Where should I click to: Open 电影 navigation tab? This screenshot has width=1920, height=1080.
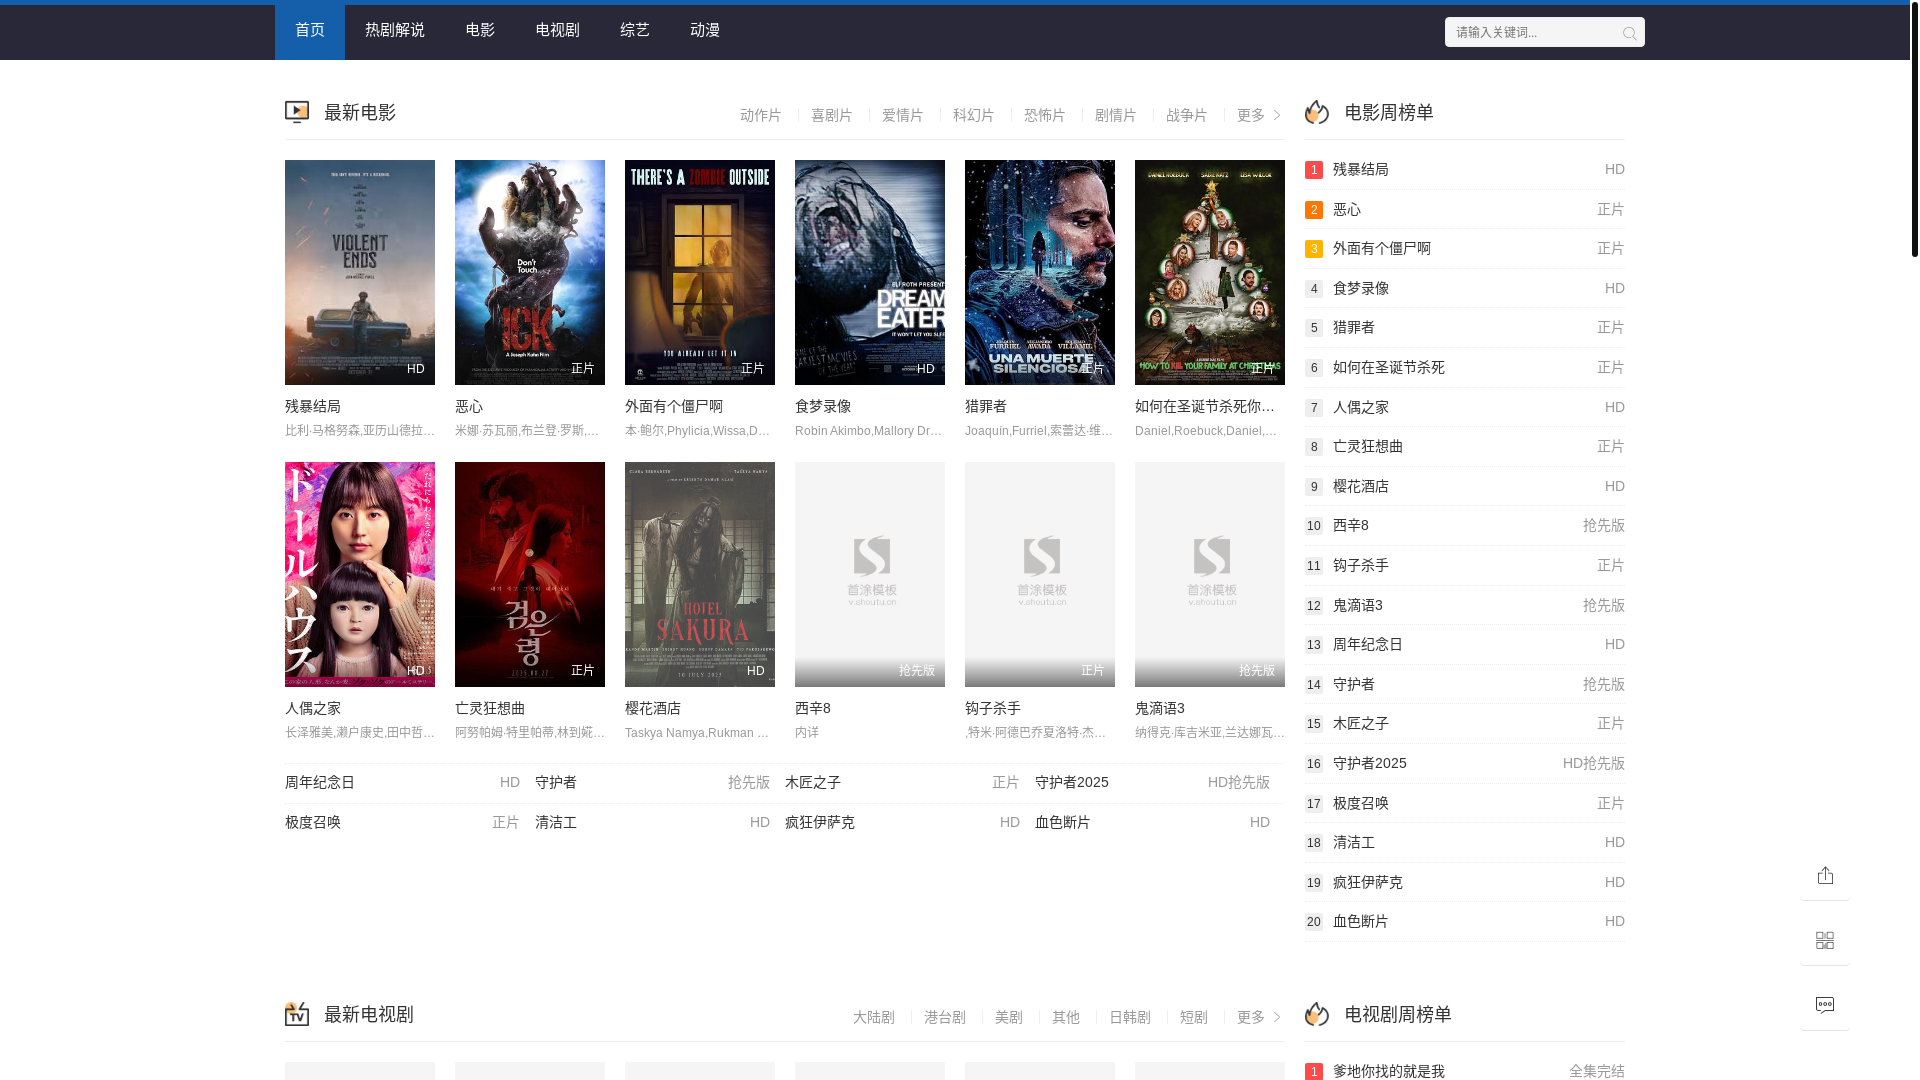480,30
